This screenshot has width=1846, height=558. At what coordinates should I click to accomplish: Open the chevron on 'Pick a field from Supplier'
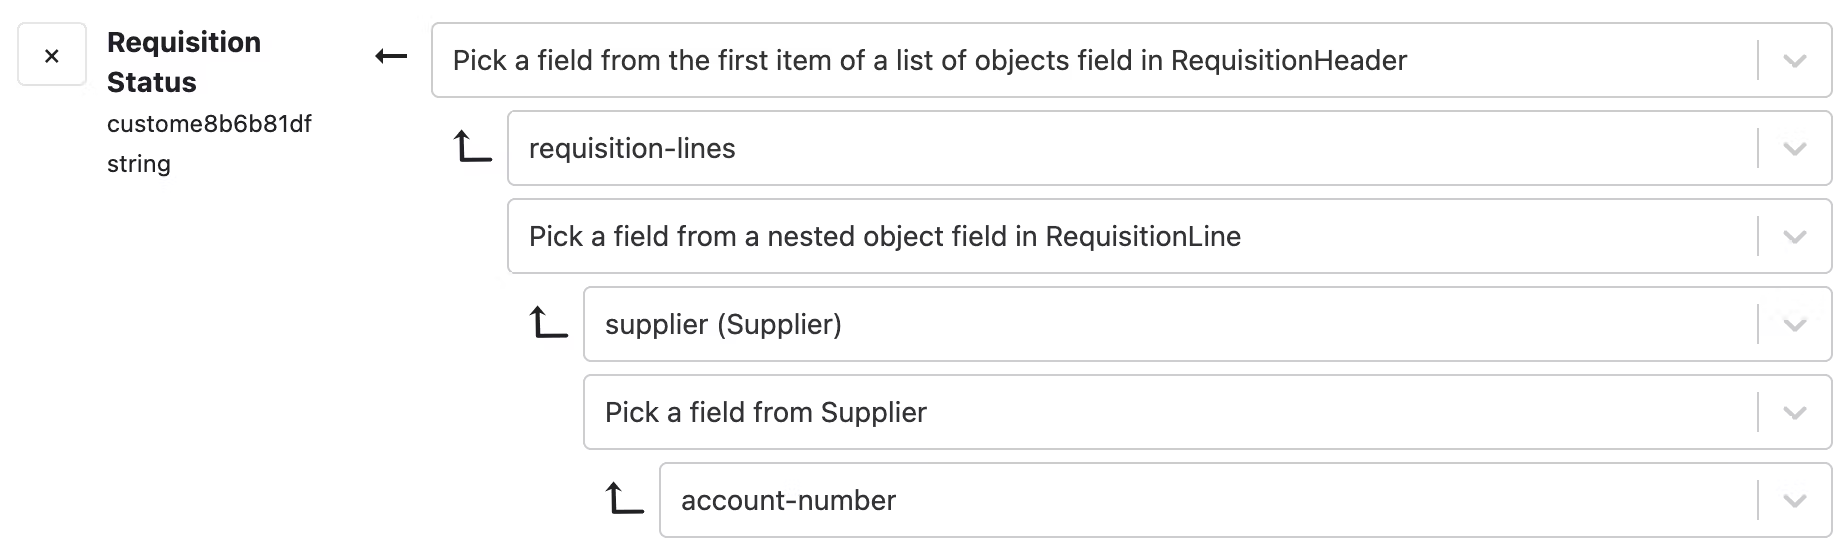1794,413
